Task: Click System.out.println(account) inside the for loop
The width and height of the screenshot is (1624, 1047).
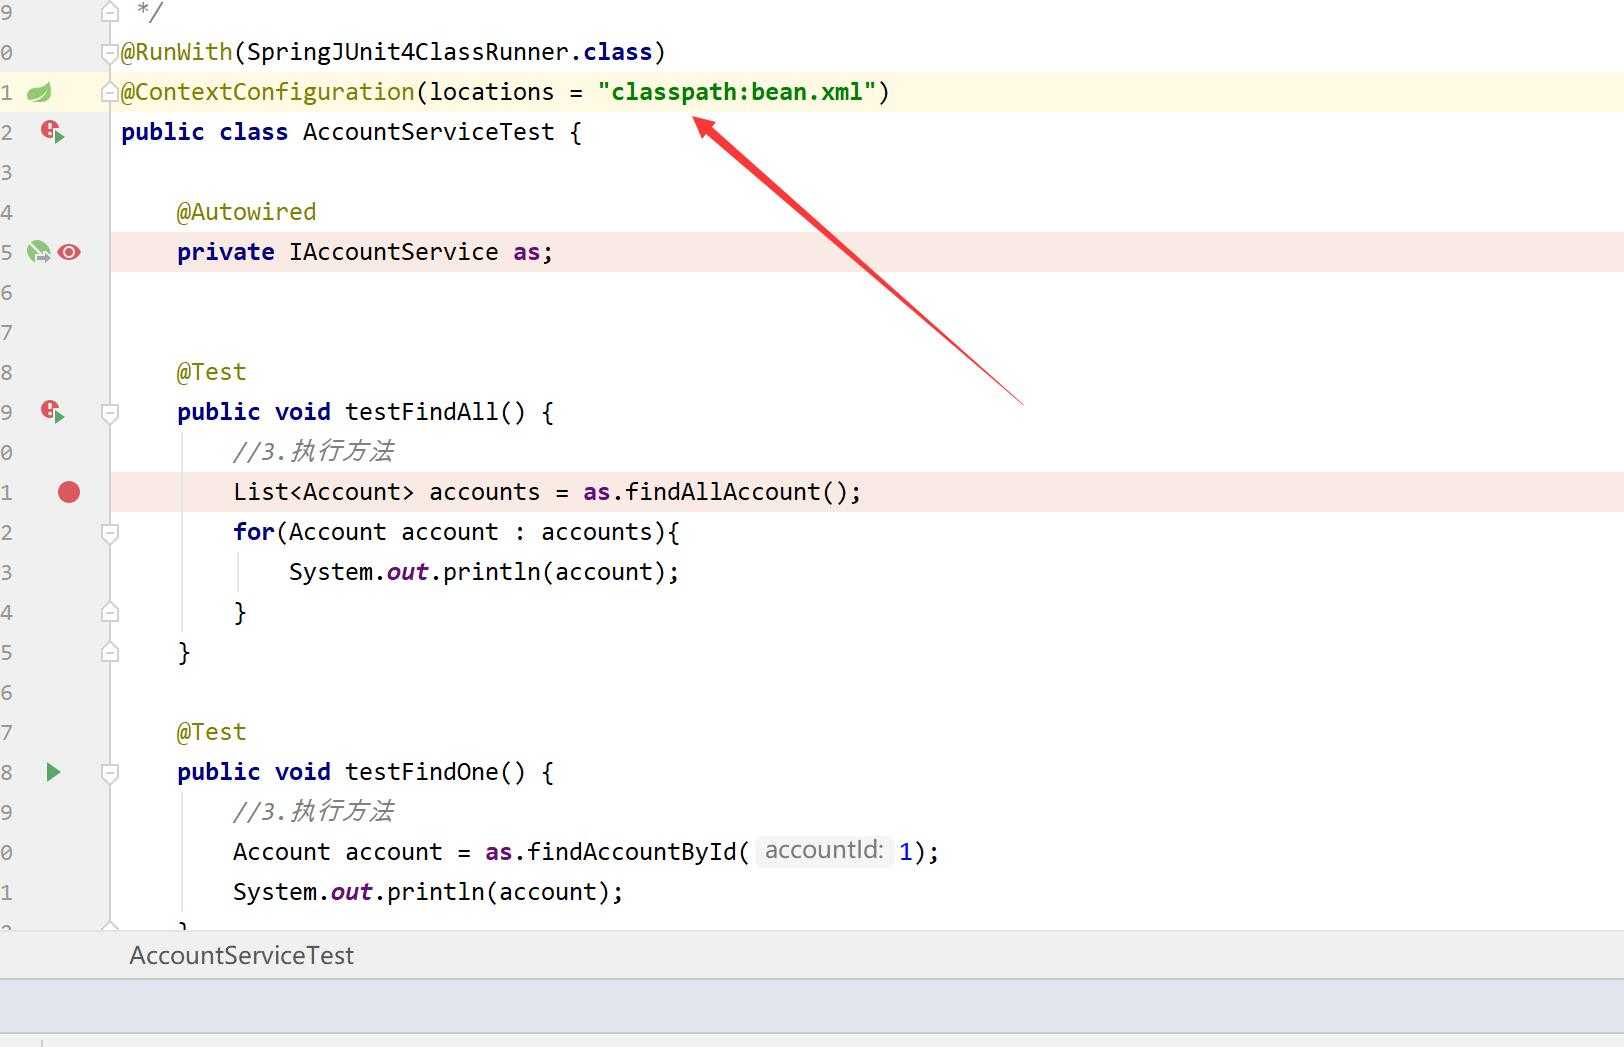Action: point(484,572)
